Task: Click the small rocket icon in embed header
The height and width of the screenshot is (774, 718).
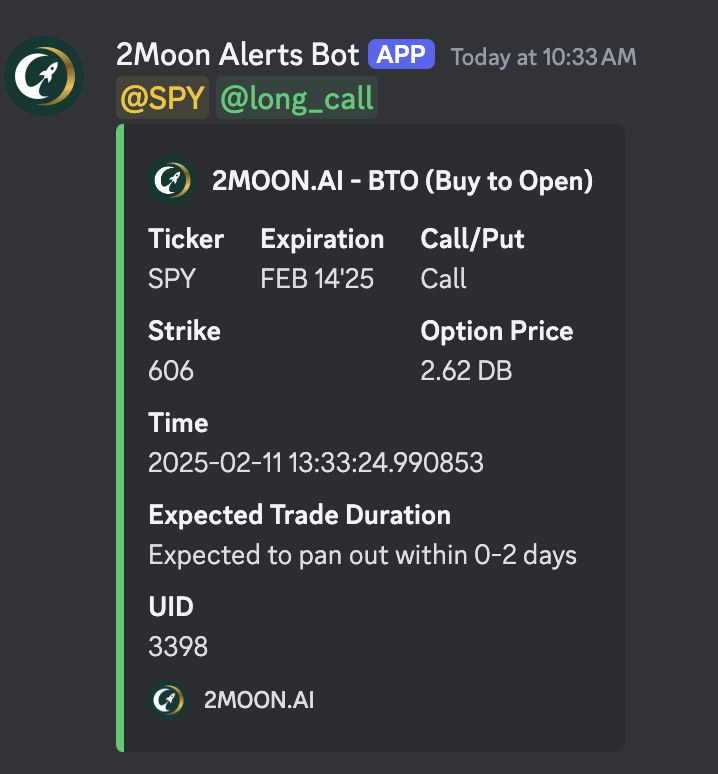Action: [x=172, y=181]
